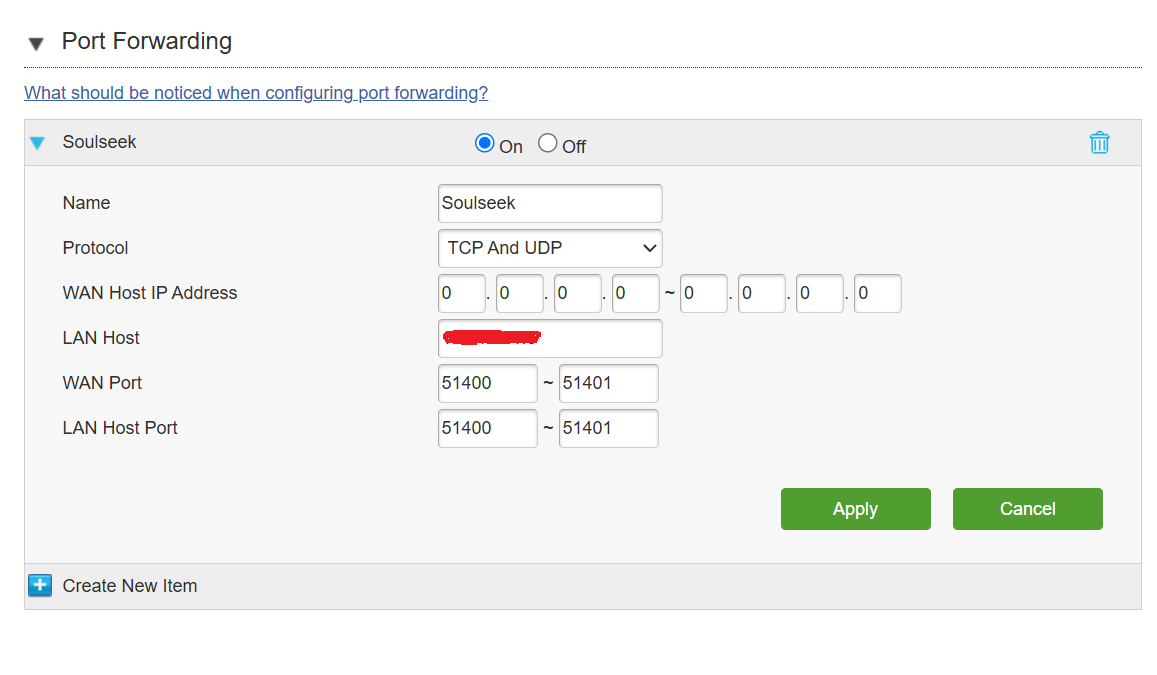Open the Protocol dropdown TCP And UDP
This screenshot has width=1157, height=675.
point(550,249)
